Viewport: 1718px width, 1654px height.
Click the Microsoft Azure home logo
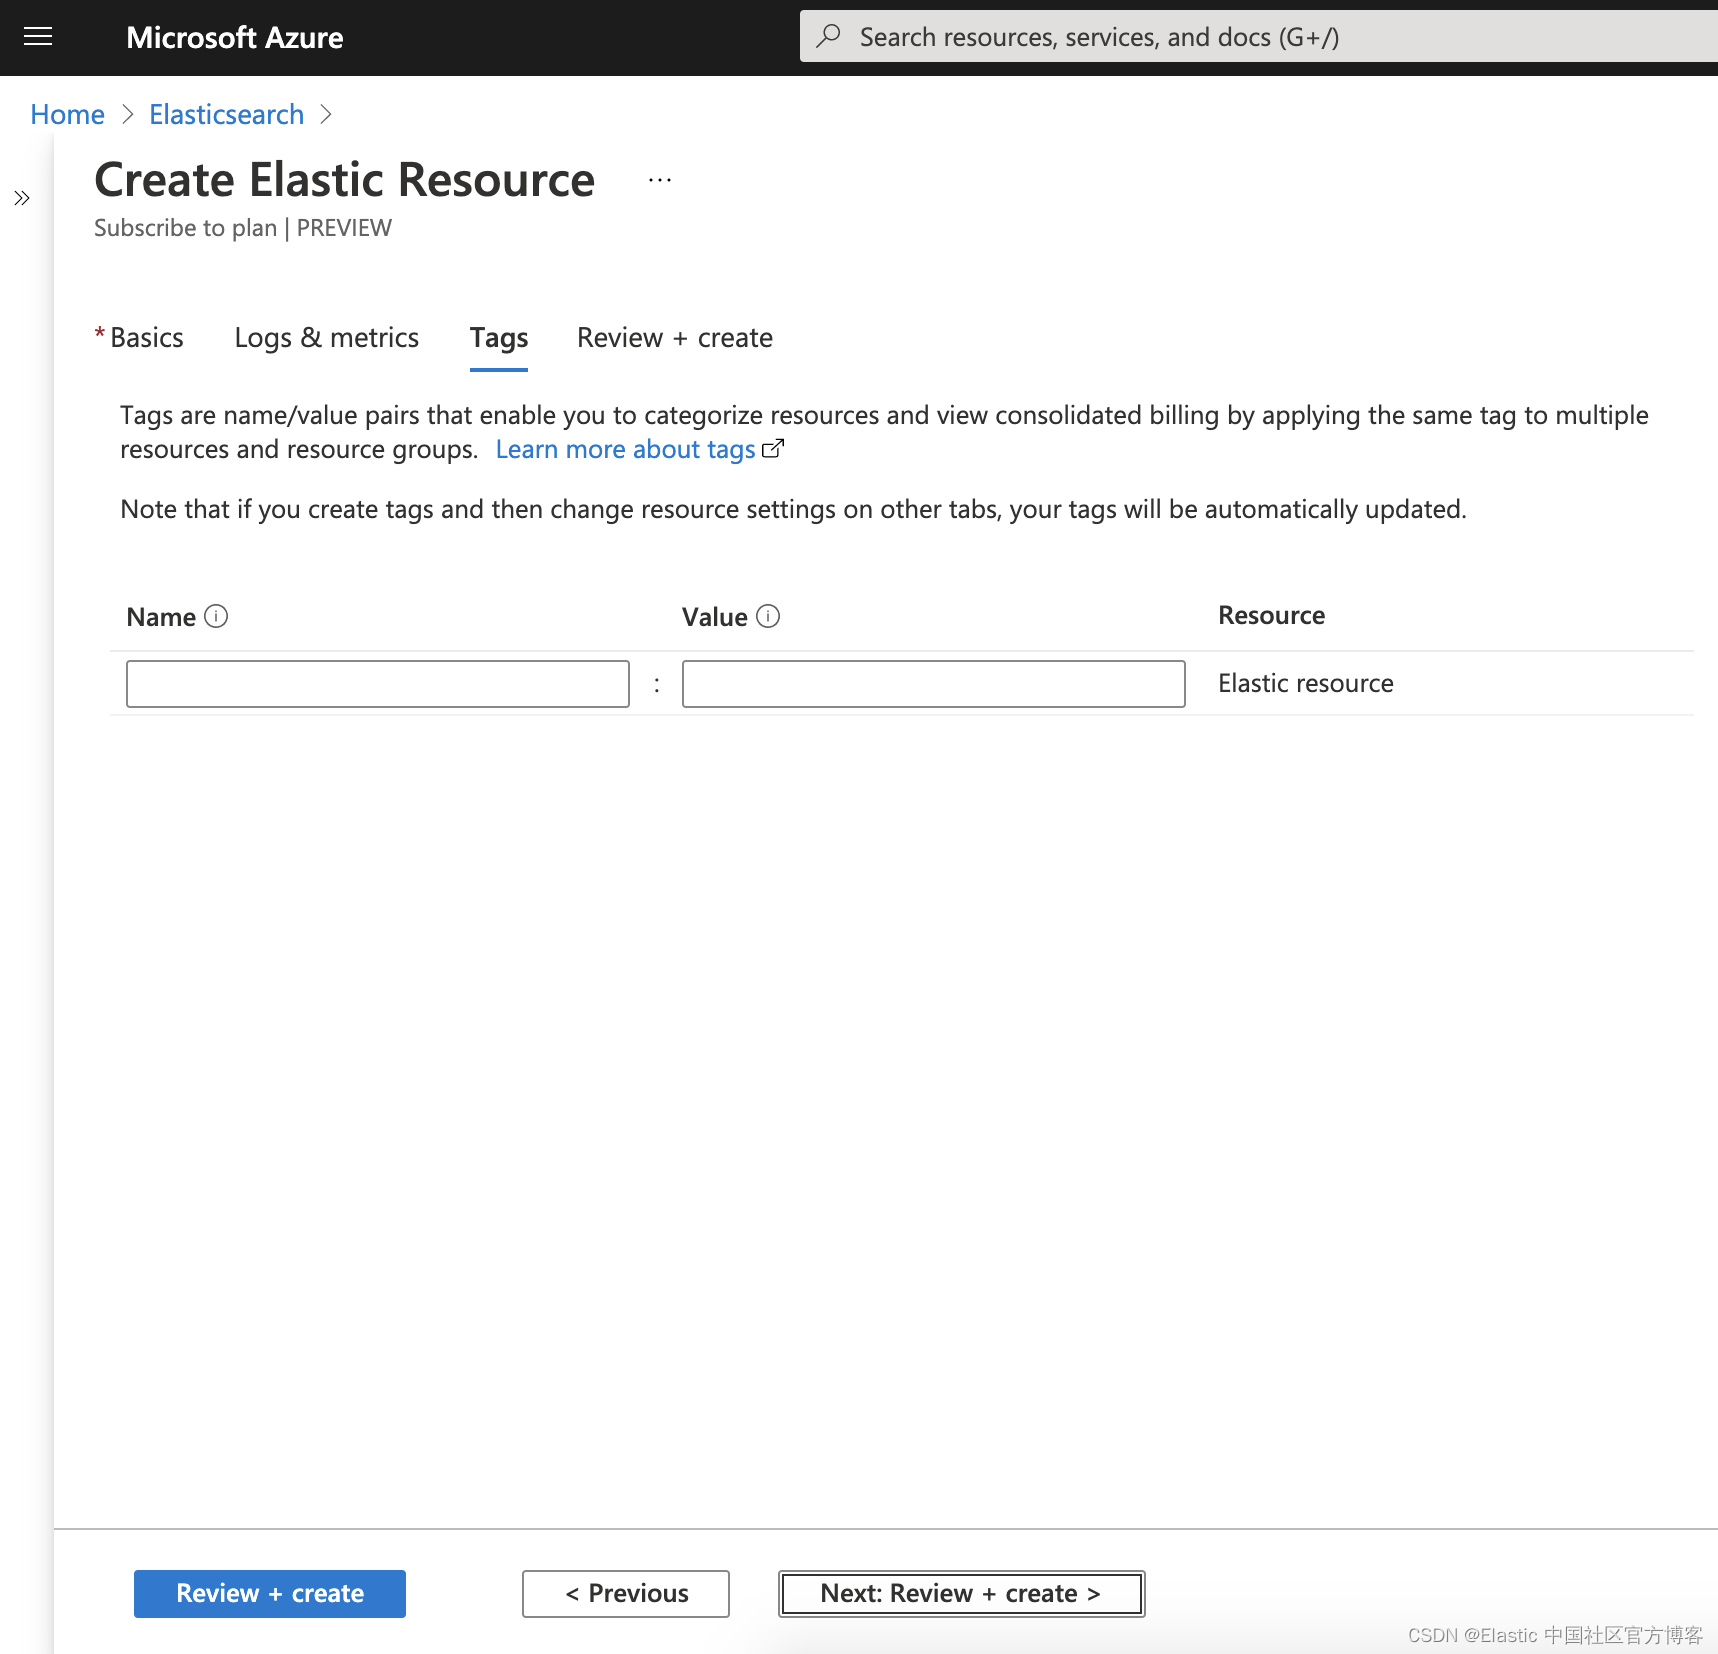tap(234, 37)
